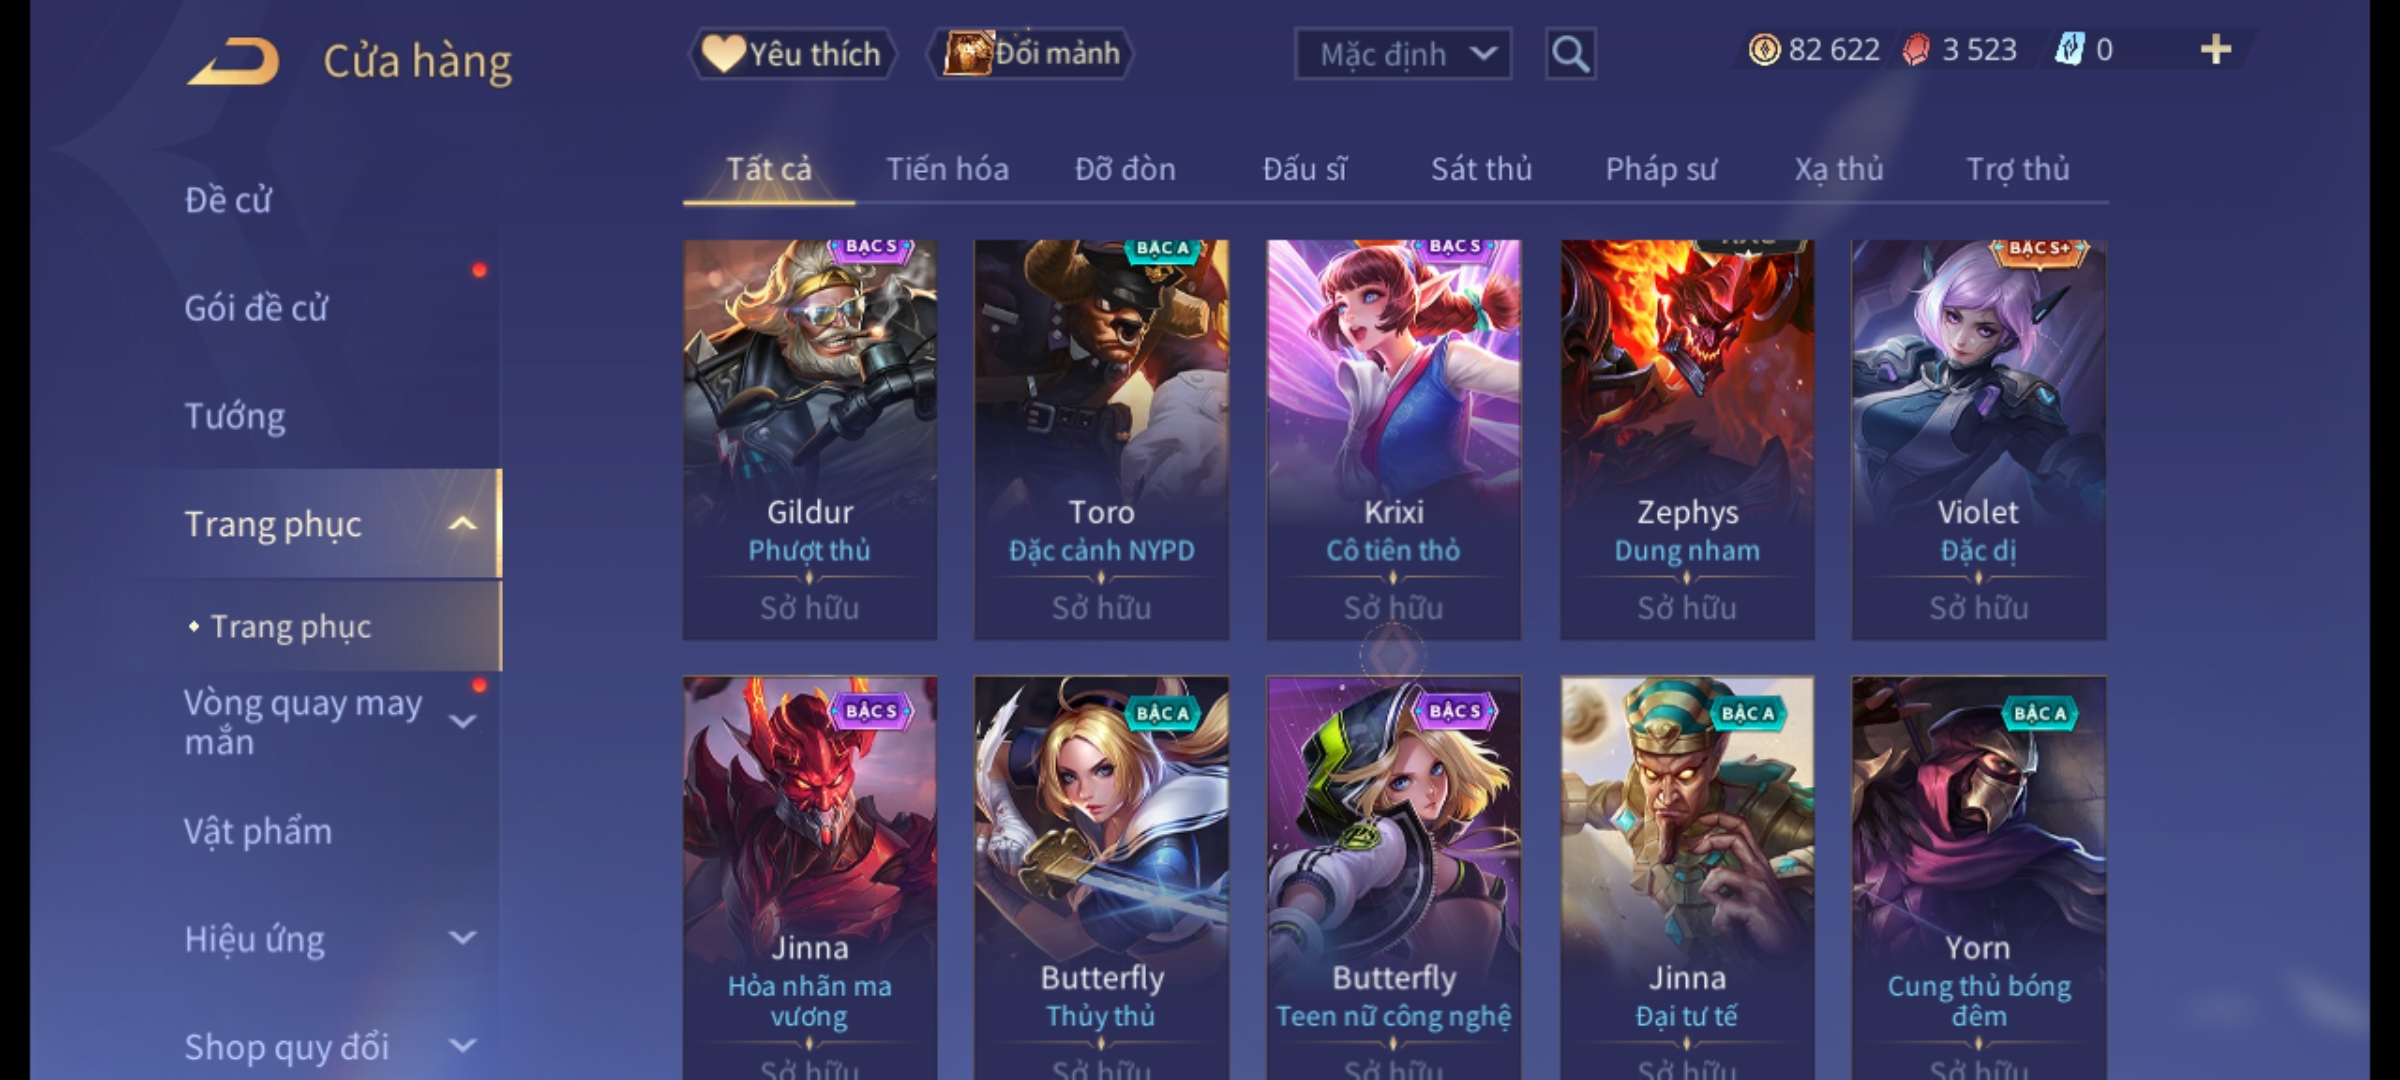Select the Tiến hóa tab
The width and height of the screenshot is (2400, 1080).
click(x=947, y=169)
